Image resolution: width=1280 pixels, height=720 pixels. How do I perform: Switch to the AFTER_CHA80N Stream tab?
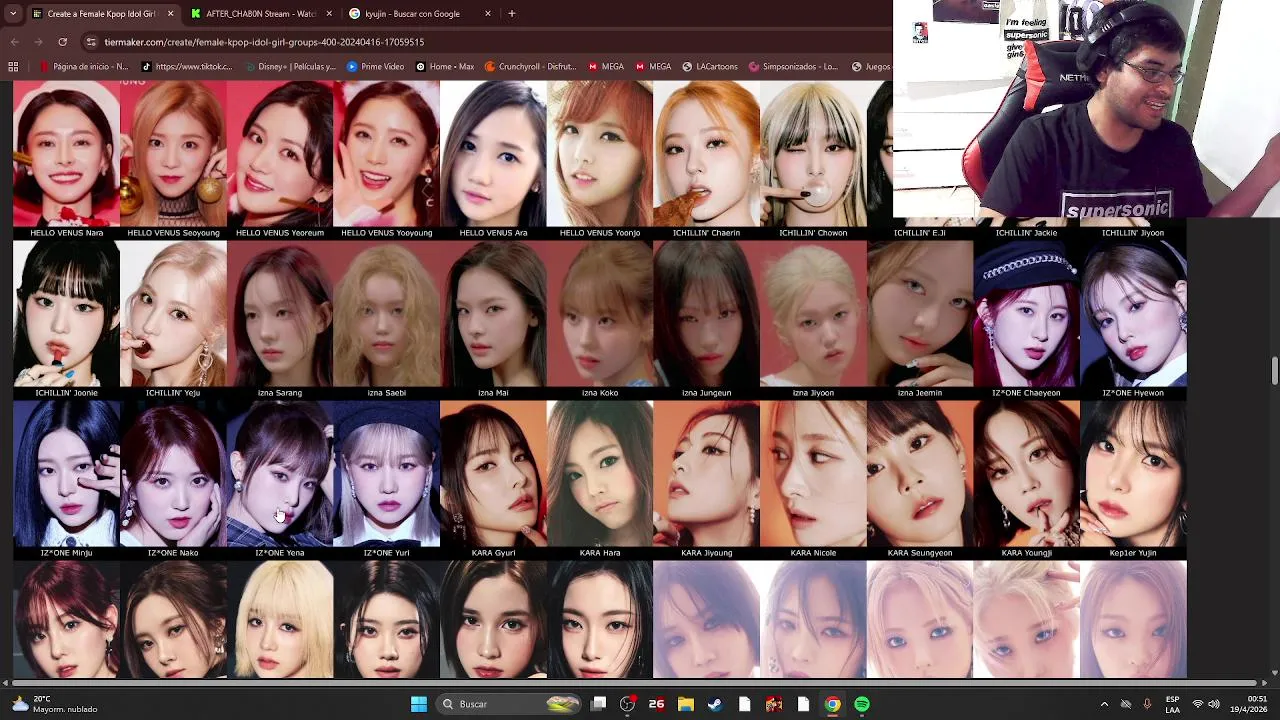(262, 14)
